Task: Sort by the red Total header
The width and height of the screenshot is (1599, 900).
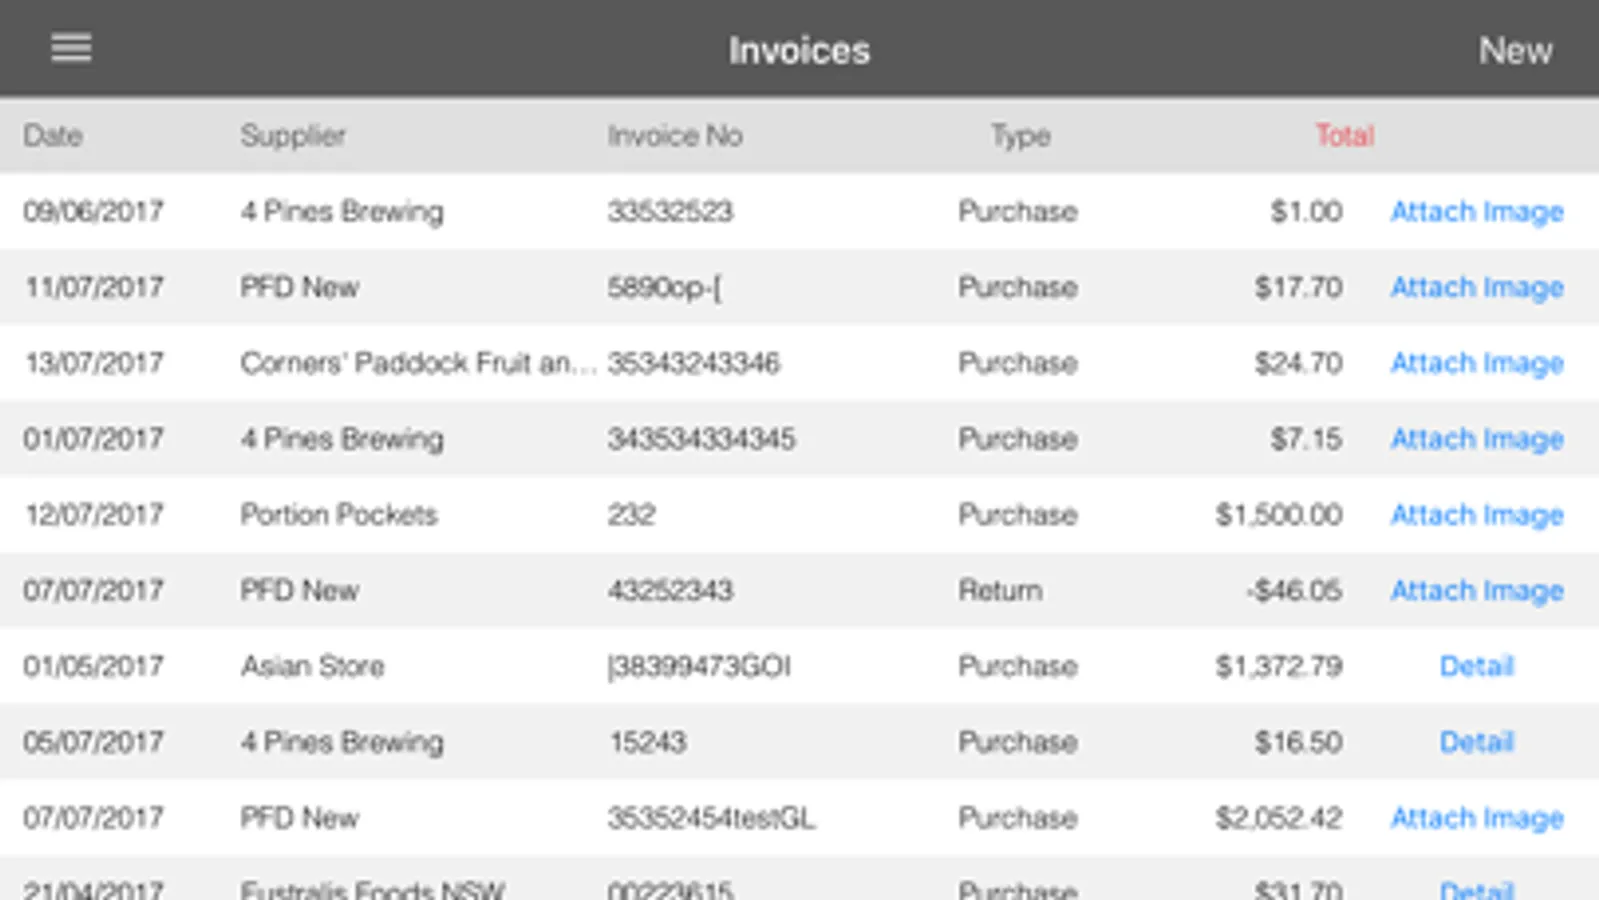Action: point(1344,136)
